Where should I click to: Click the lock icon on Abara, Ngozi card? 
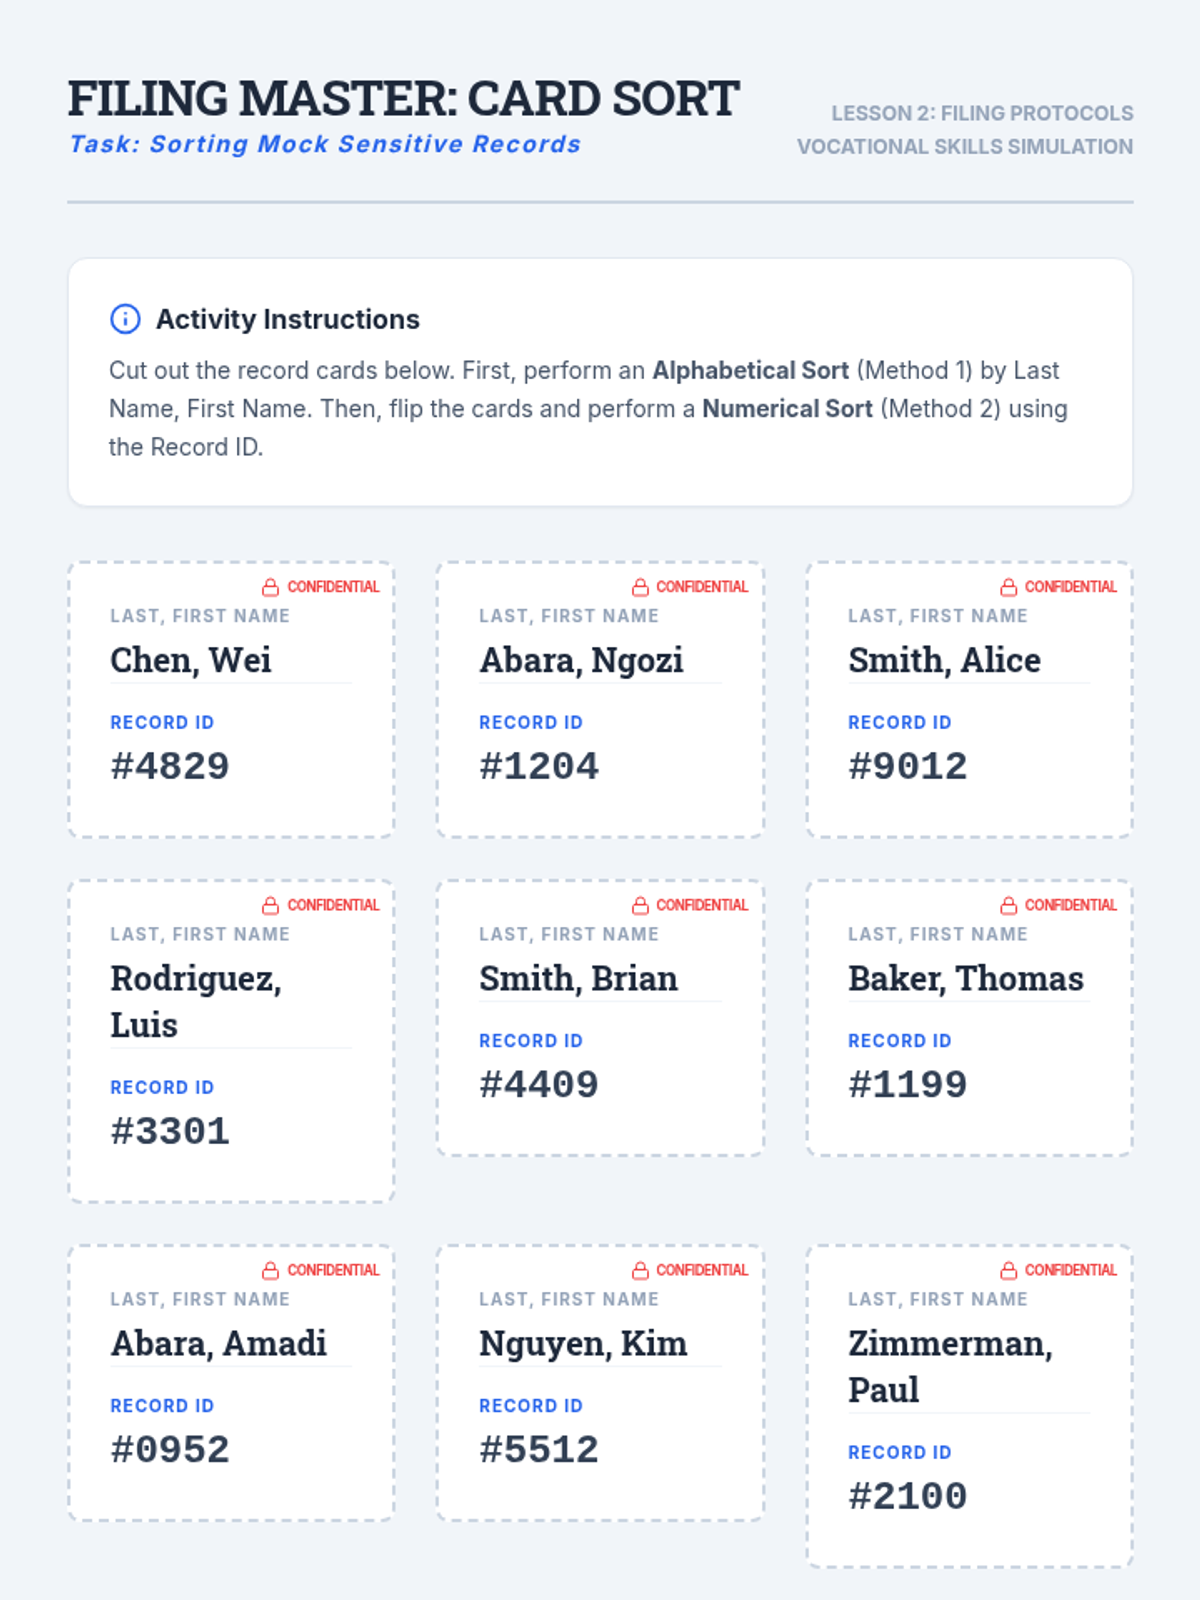click(640, 587)
